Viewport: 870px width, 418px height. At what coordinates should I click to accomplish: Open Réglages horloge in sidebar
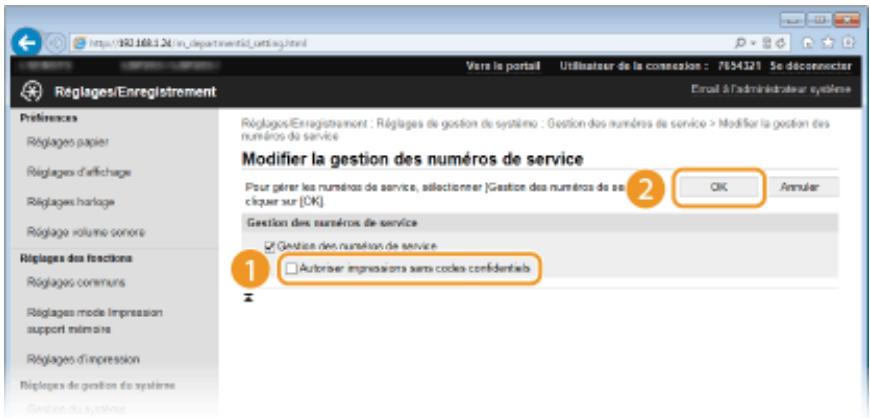(x=70, y=202)
